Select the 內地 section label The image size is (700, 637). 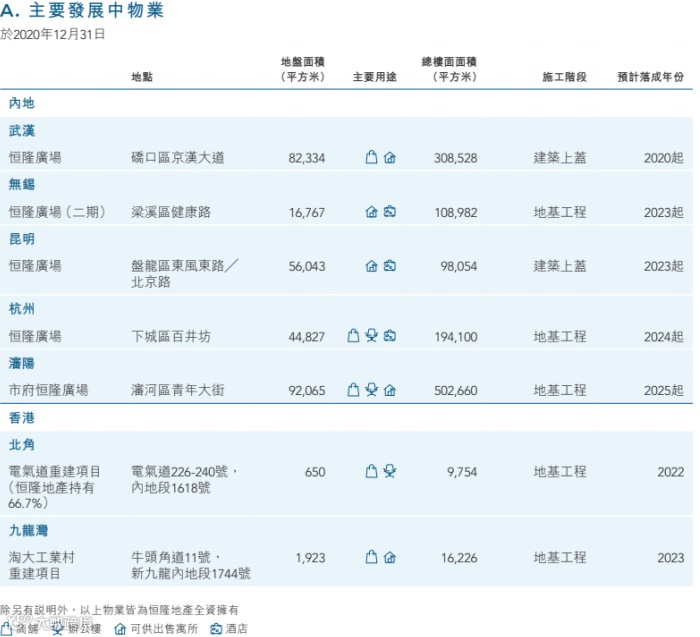(22, 103)
